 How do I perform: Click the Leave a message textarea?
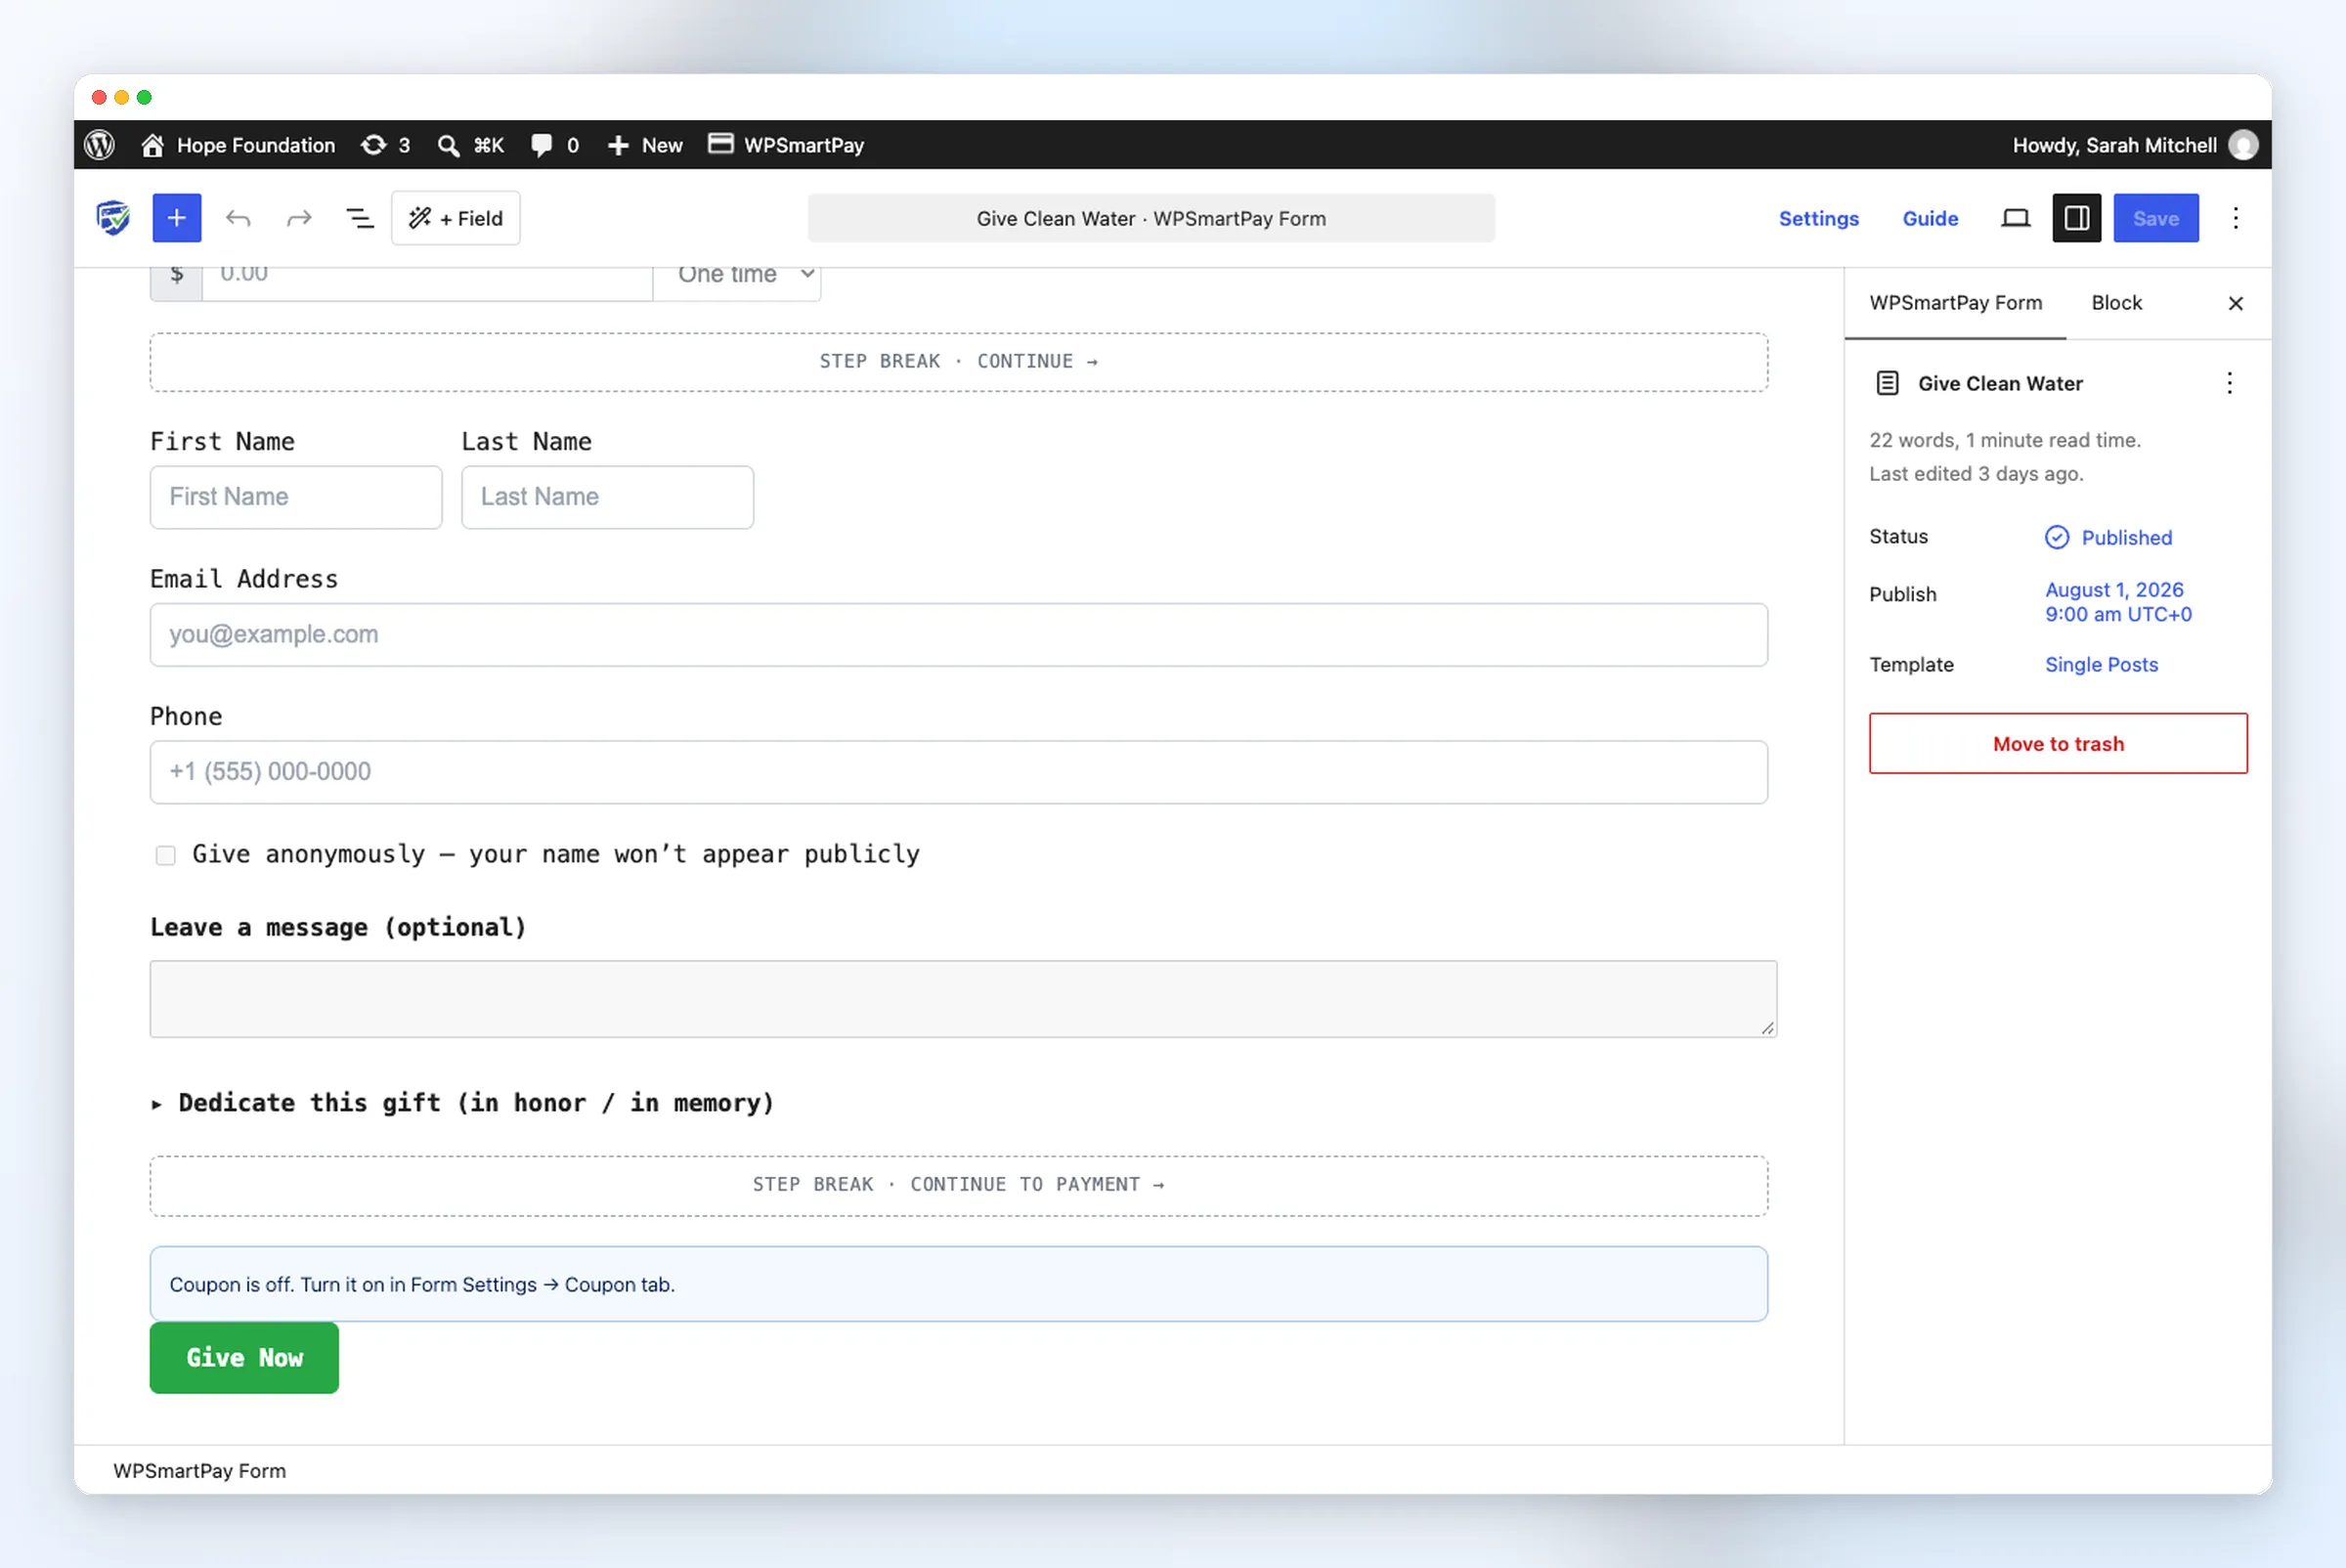point(963,999)
